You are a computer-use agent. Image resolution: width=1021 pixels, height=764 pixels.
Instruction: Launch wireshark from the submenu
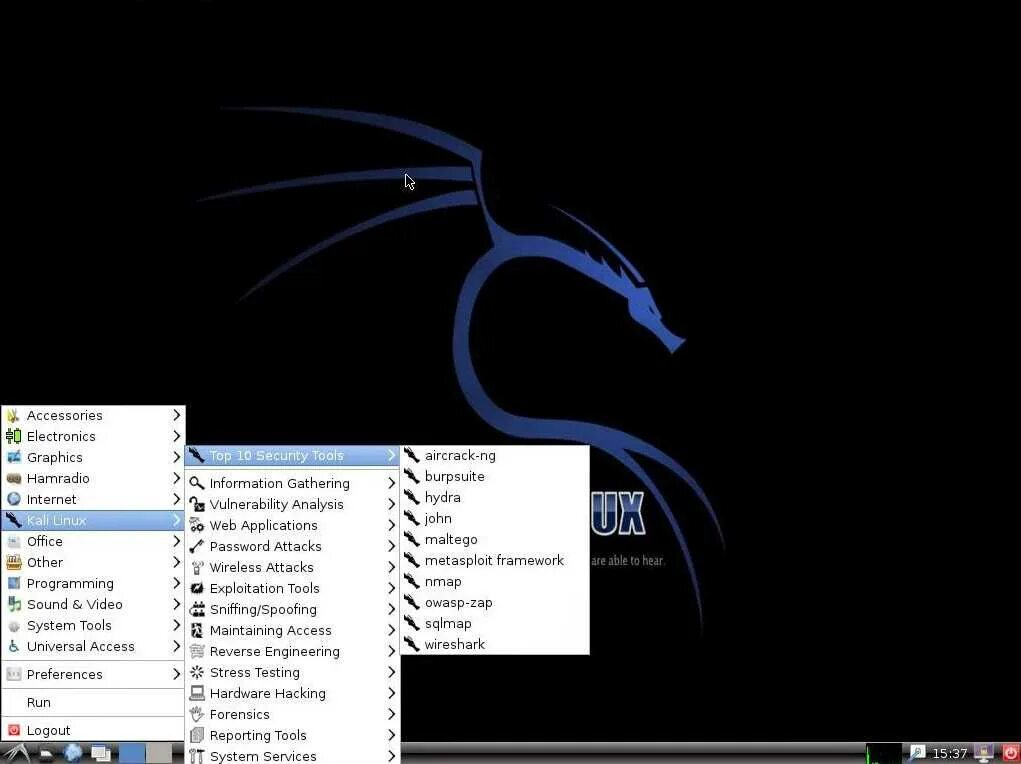click(495, 644)
